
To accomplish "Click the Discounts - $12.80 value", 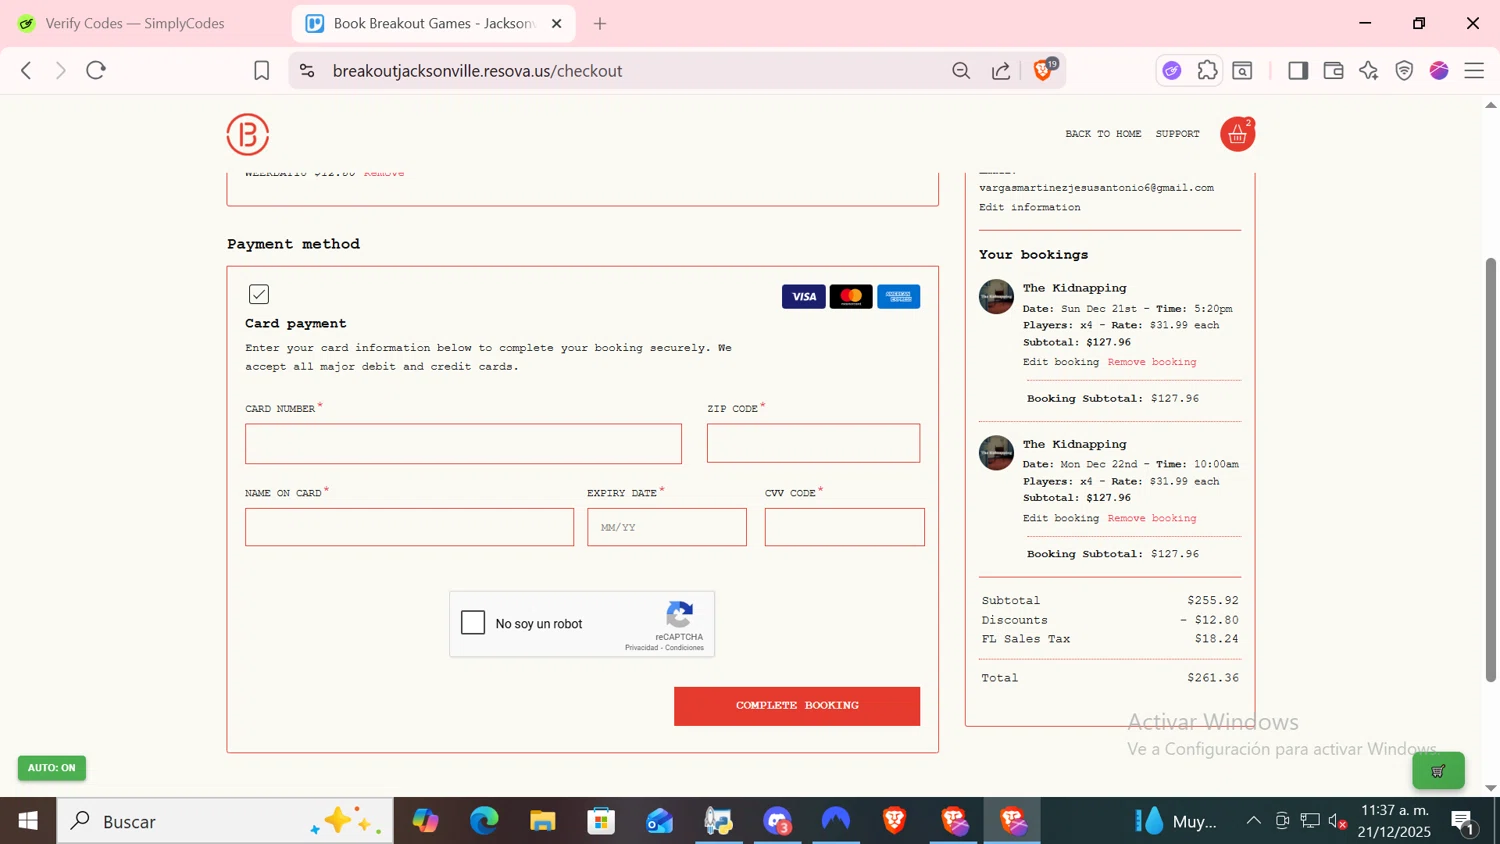I will click(1210, 620).
